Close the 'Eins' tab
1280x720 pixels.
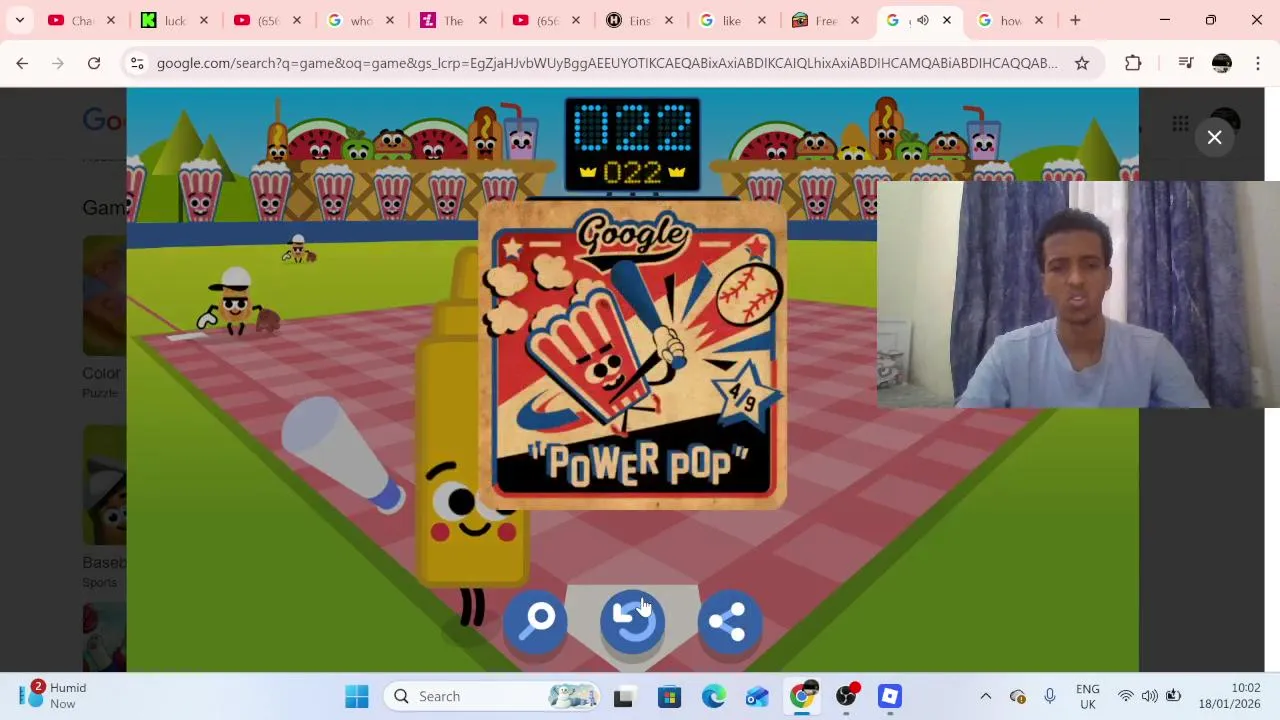[x=669, y=20]
